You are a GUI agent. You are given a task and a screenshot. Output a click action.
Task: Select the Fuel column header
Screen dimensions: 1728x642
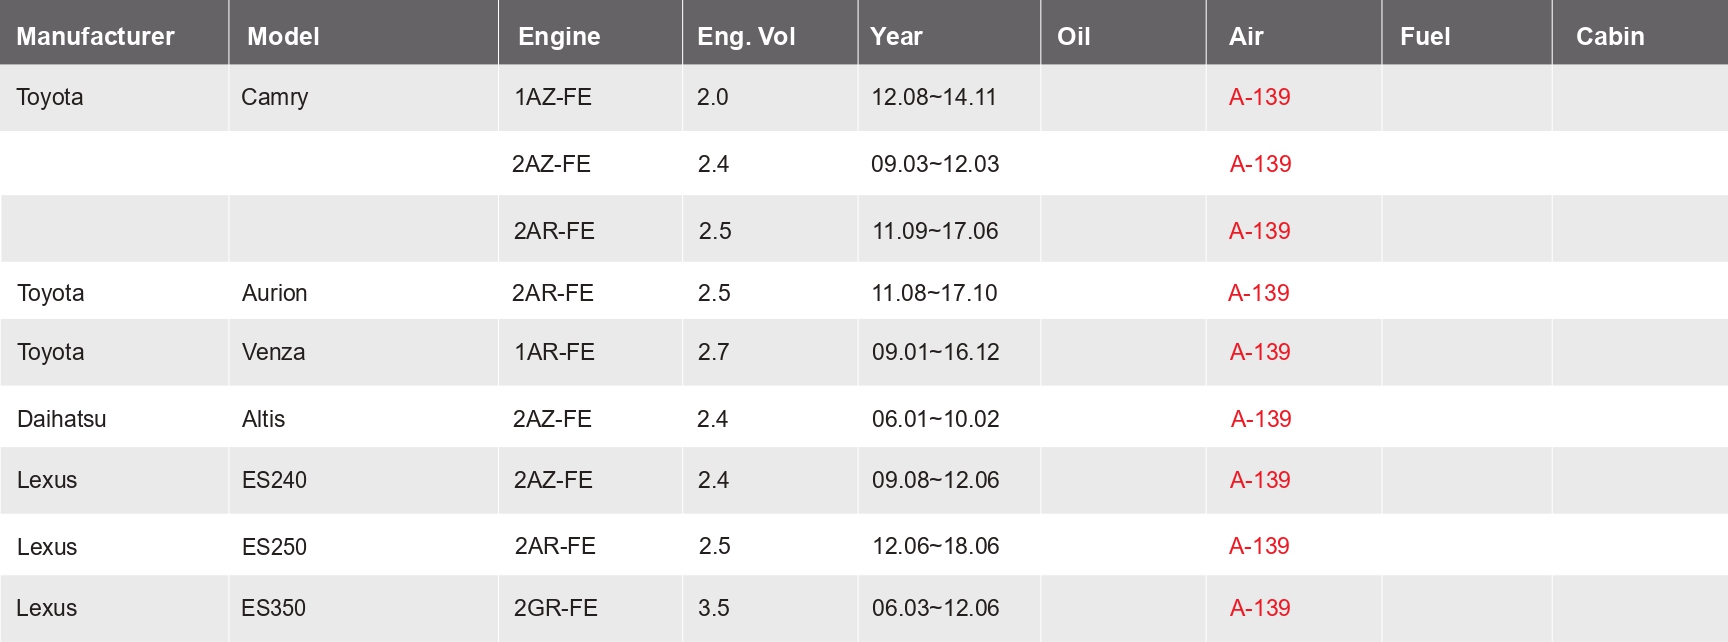(1424, 37)
